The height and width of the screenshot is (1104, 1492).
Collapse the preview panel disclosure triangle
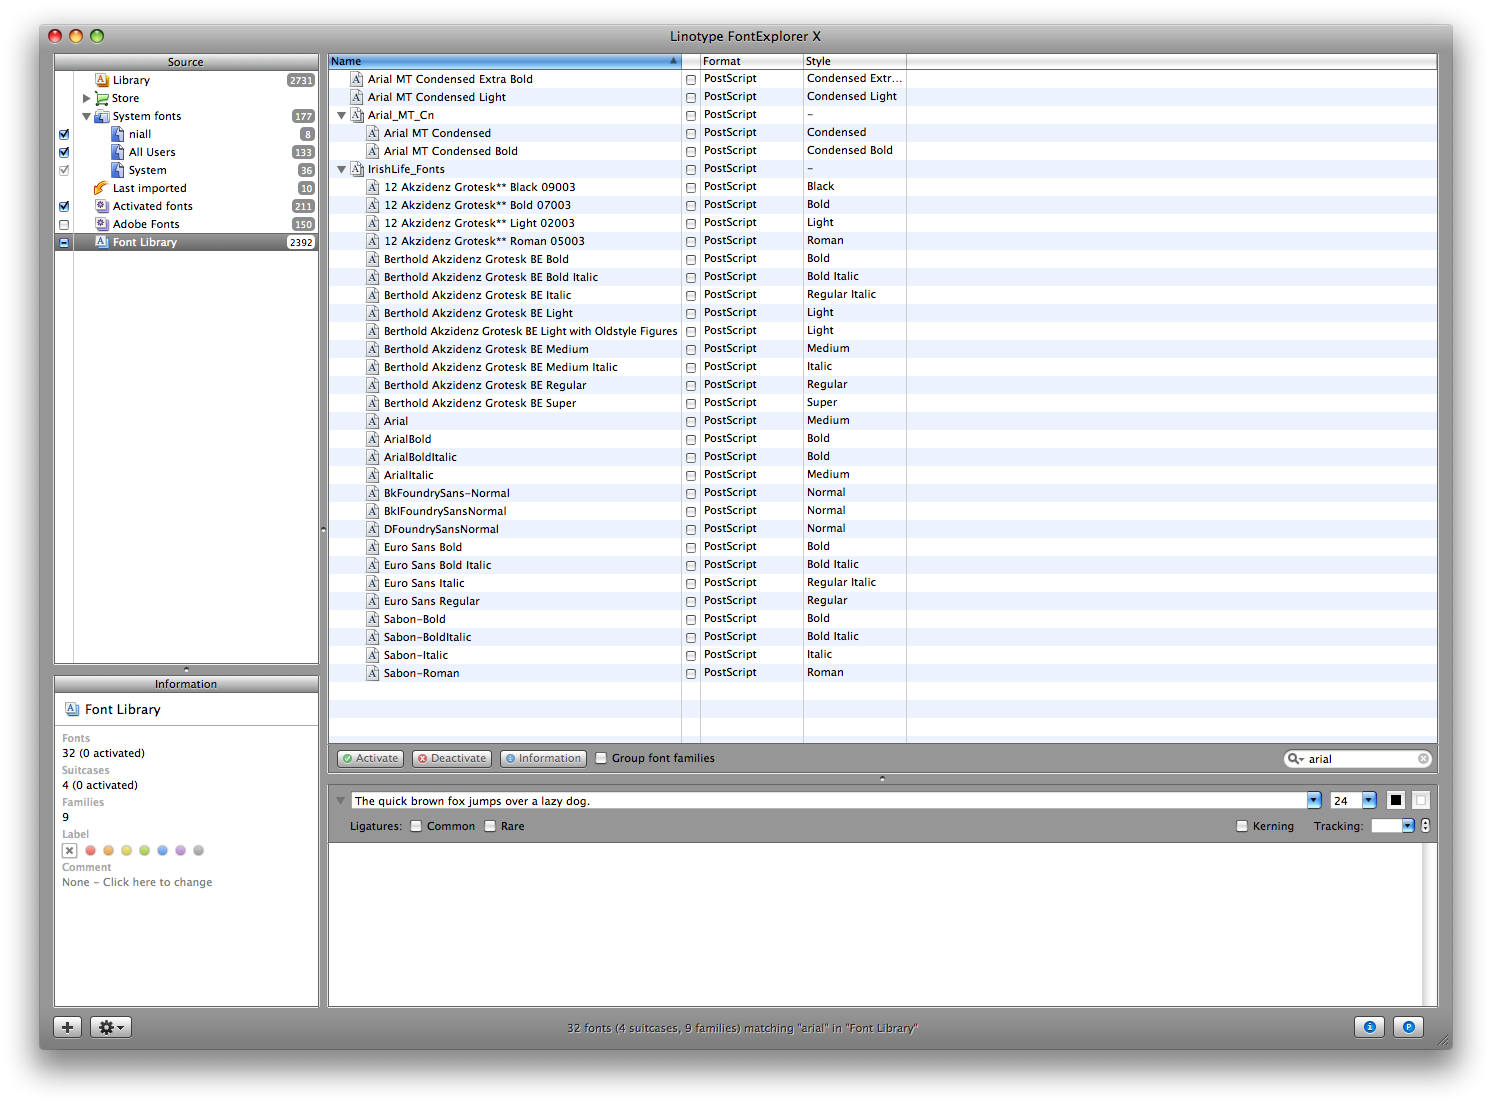341,800
